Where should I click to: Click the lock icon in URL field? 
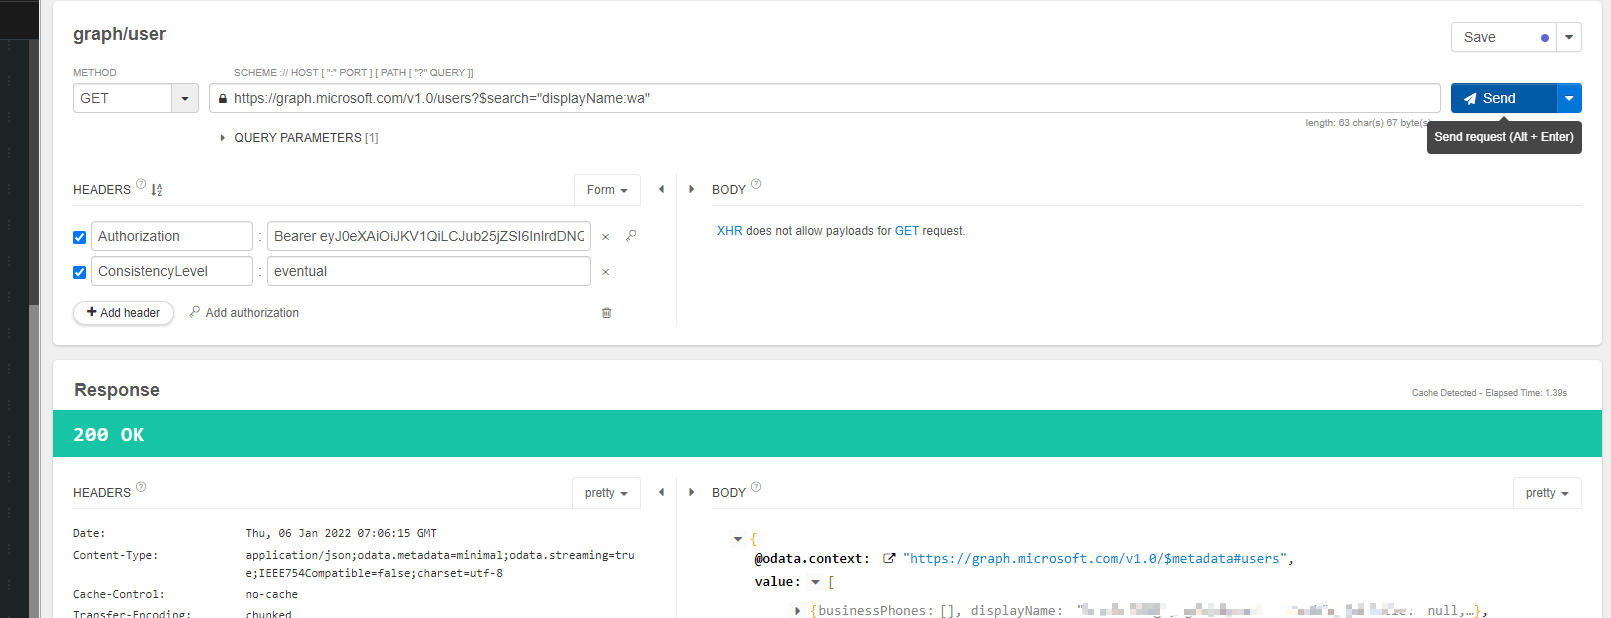point(223,99)
